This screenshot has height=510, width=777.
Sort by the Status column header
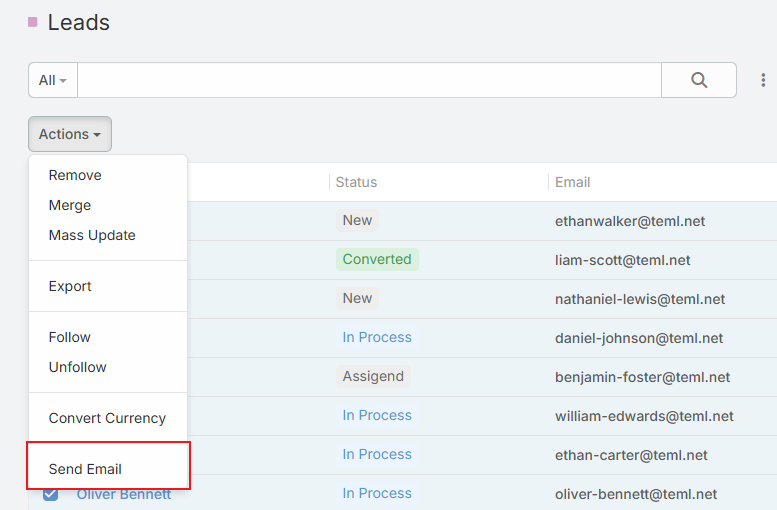[356, 182]
